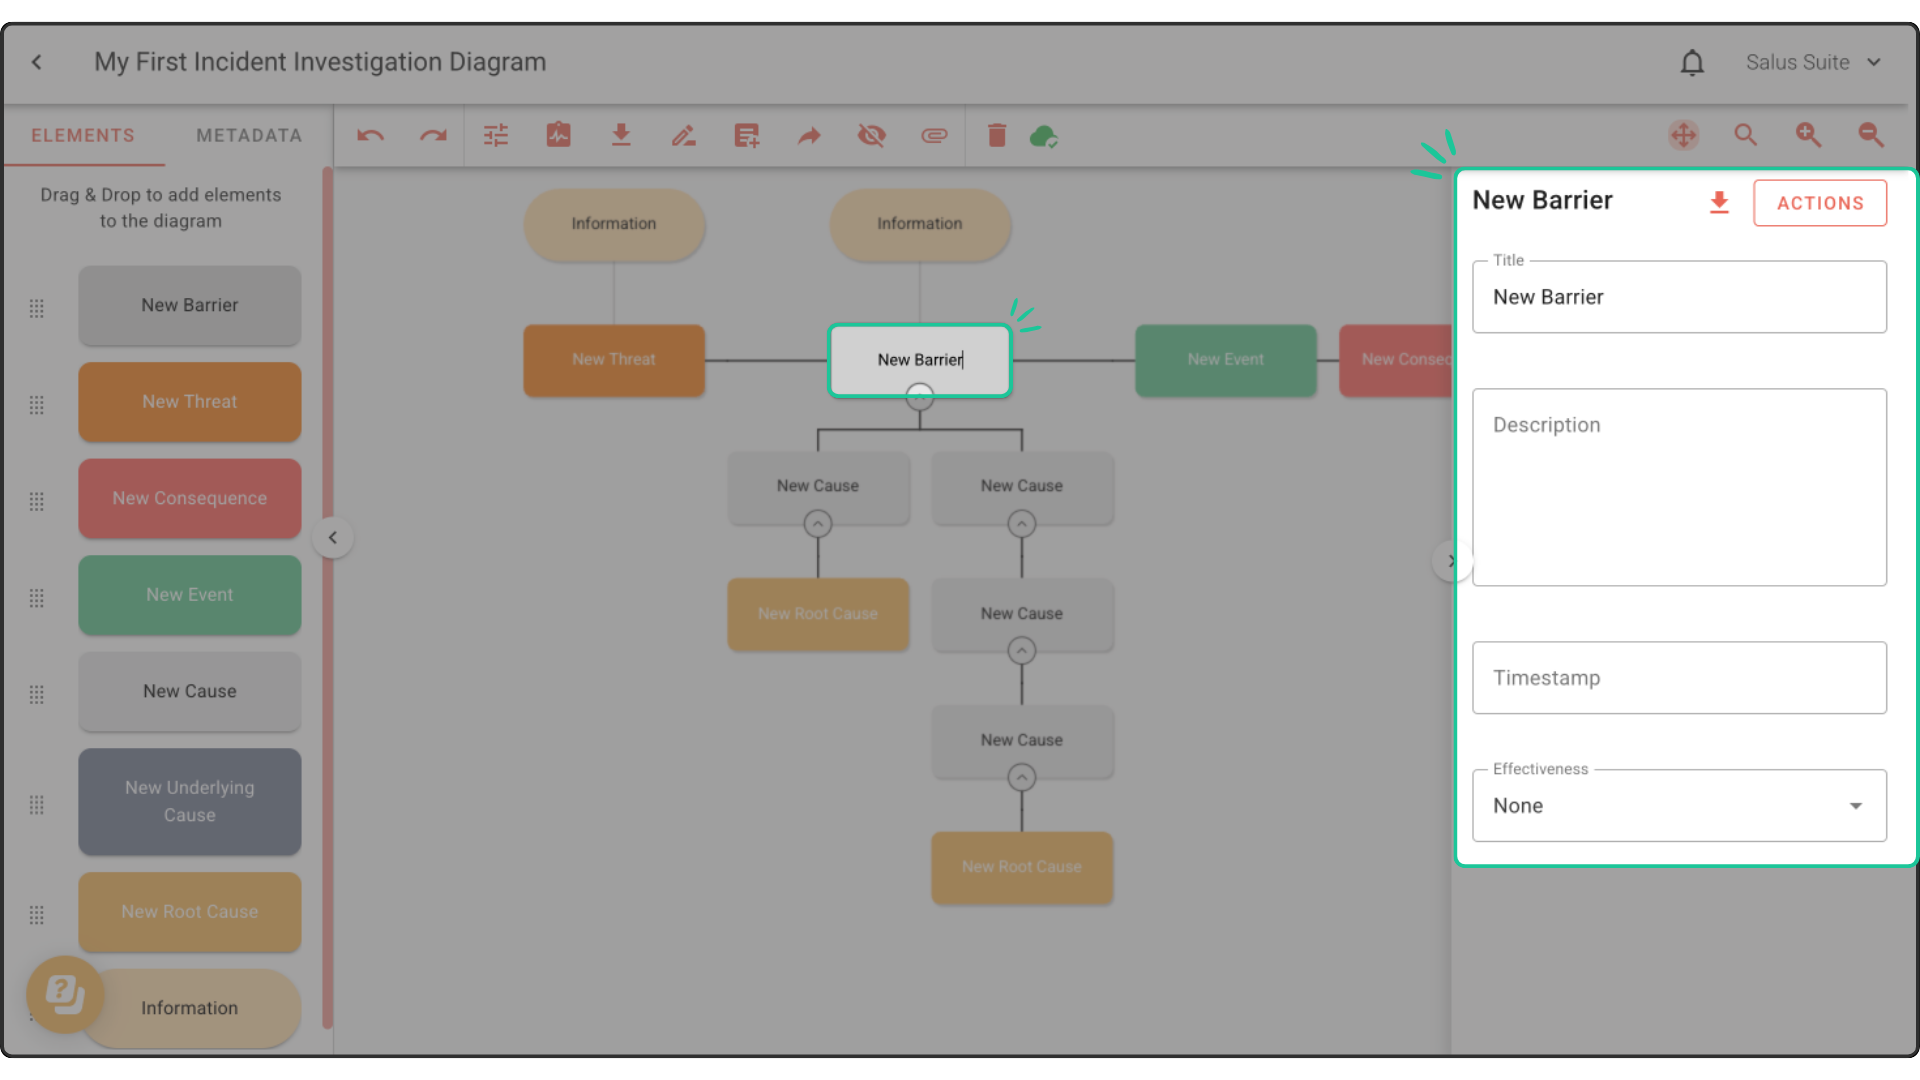Click into the Description text field
Viewport: 1920px width, 1080px height.
[x=1679, y=487]
